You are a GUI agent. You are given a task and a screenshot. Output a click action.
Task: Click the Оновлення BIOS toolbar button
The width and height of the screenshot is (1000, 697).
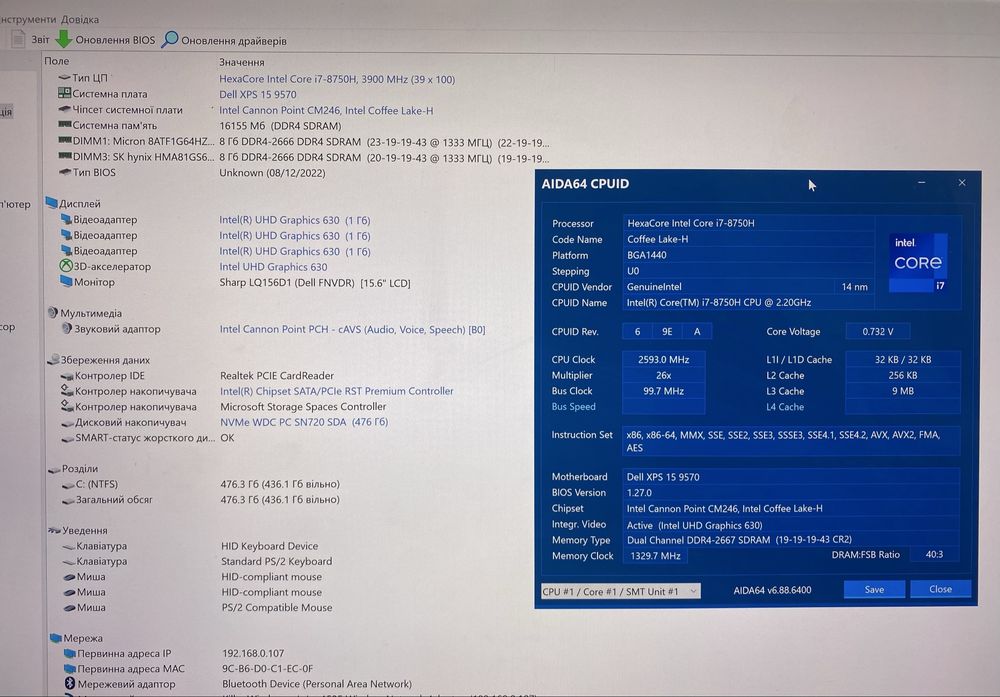tap(105, 40)
